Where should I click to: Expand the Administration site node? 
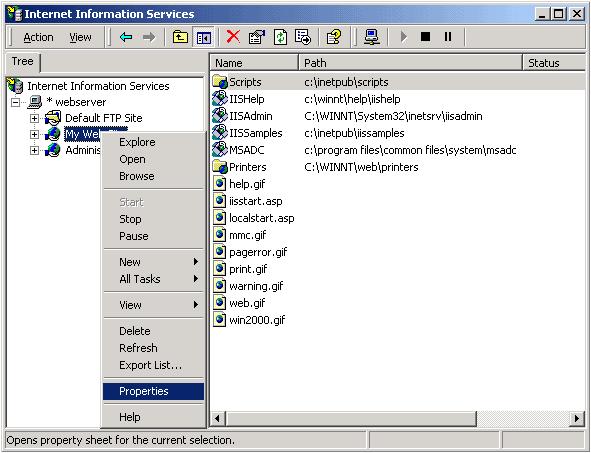pos(34,150)
